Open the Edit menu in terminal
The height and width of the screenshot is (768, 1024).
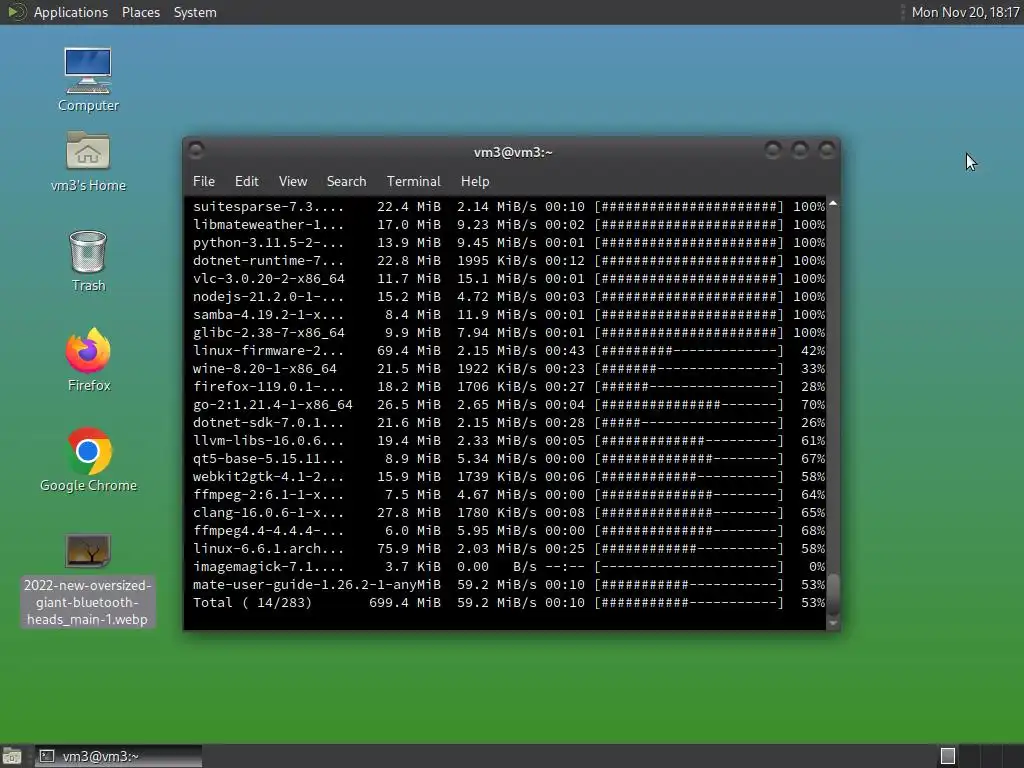(246, 182)
